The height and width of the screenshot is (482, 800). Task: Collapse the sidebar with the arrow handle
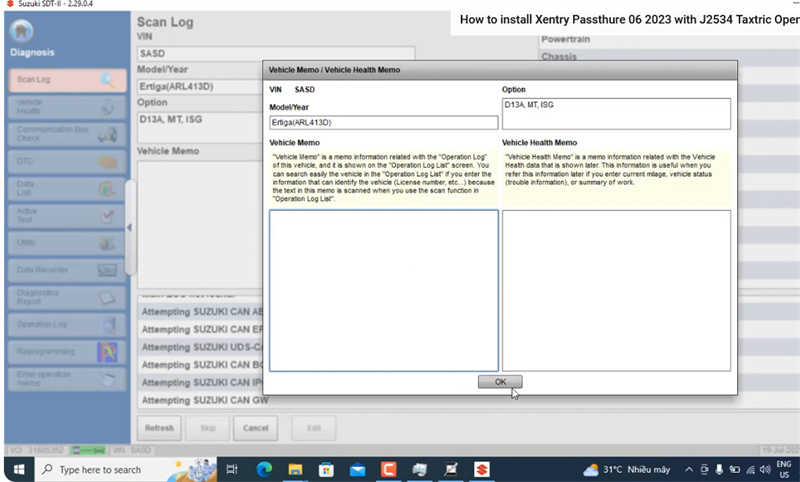click(x=130, y=227)
